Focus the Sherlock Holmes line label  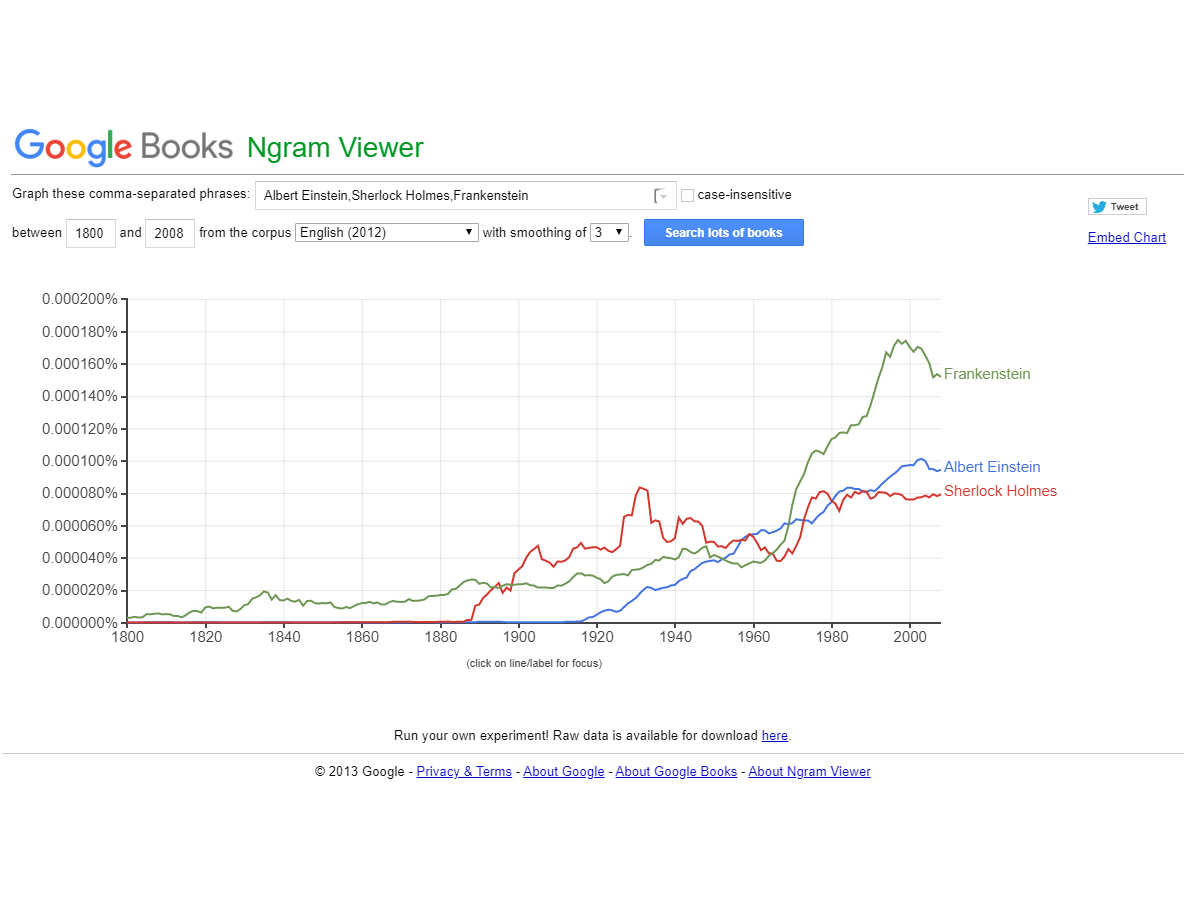tap(999, 491)
